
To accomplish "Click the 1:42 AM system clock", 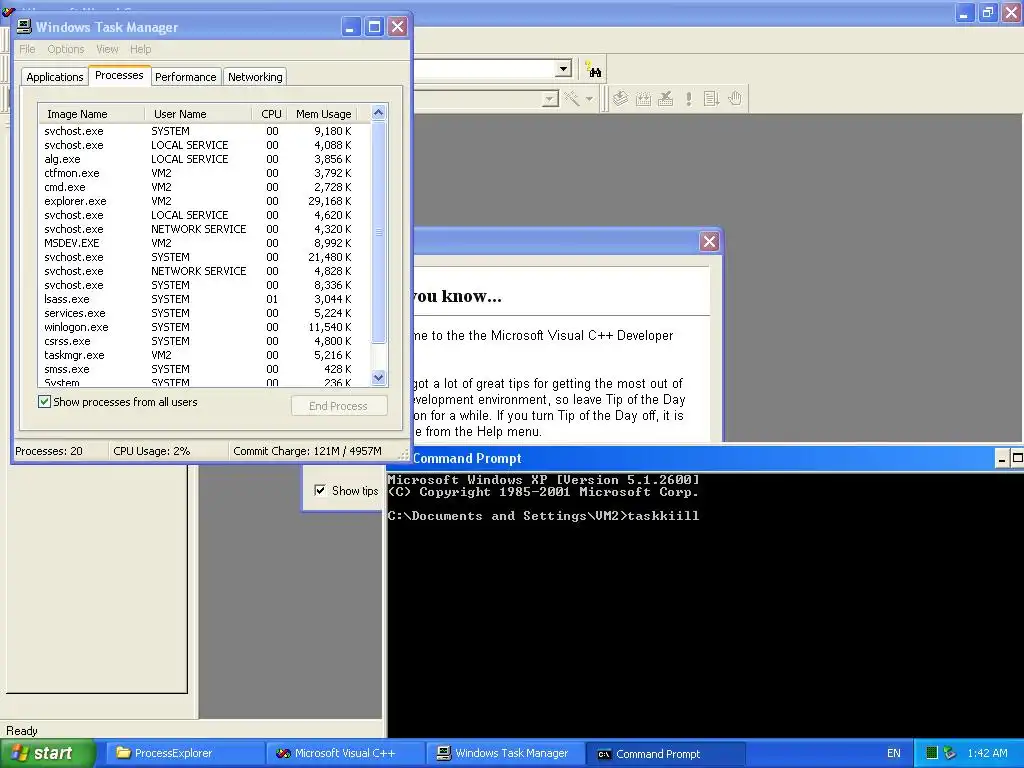I will point(987,753).
